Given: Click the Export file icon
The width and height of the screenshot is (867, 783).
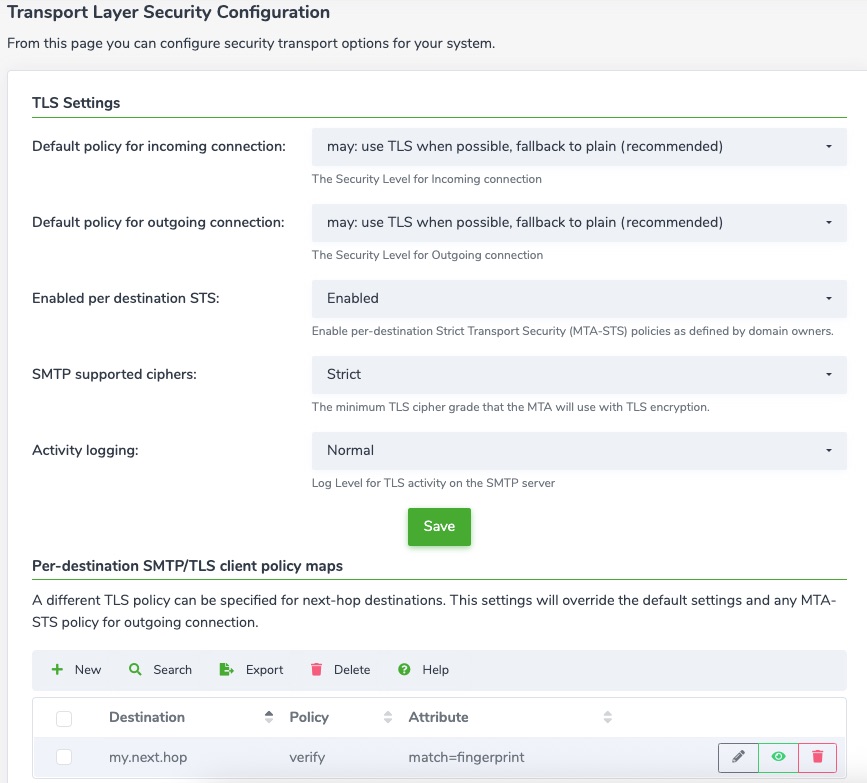Looking at the screenshot, I should pyautogui.click(x=226, y=670).
